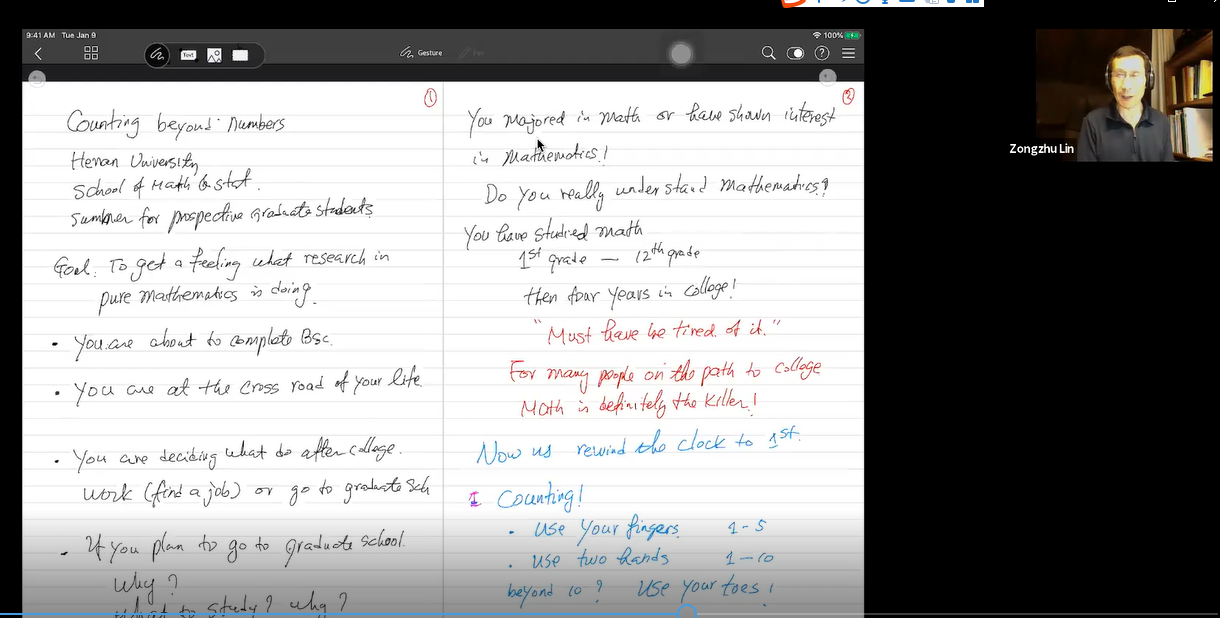Screen dimensions: 1220x618
Task: Flip the toggle switch in the top bar
Action: point(795,54)
